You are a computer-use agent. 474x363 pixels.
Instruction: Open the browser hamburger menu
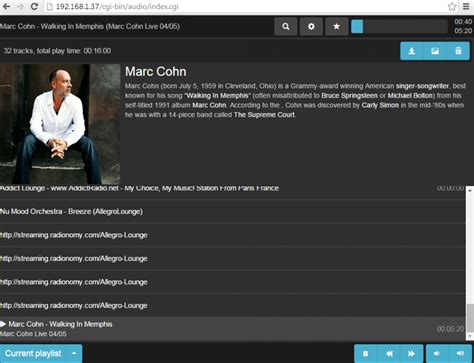tap(466, 6)
